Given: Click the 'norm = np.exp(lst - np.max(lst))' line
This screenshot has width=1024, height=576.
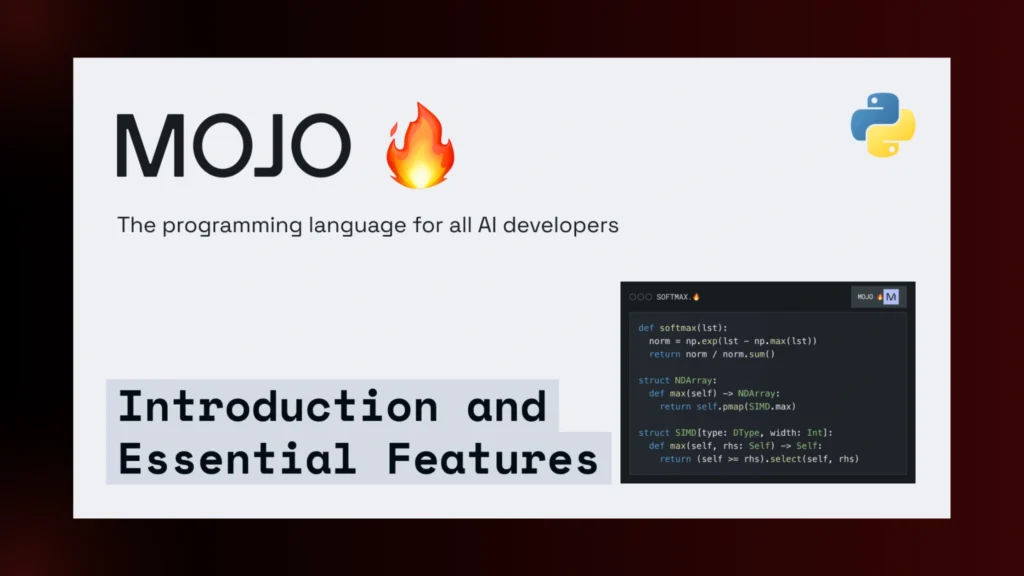Looking at the screenshot, I should (733, 341).
